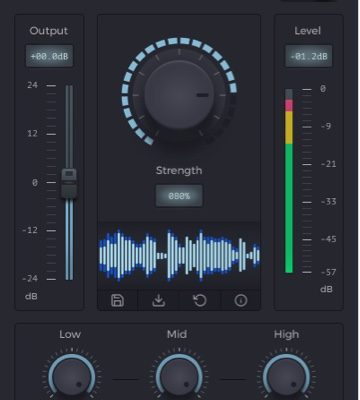Click the -01.2dB level readout
Viewport: 360px width, 400px height.
[x=309, y=56]
